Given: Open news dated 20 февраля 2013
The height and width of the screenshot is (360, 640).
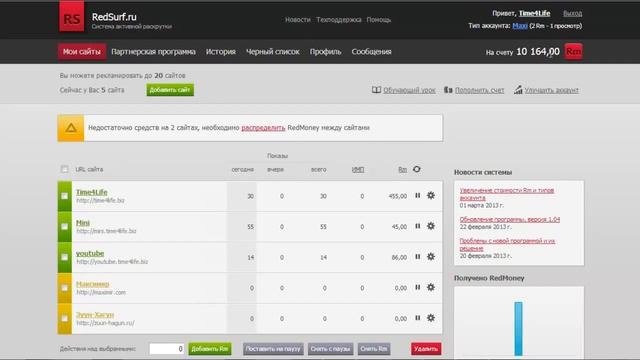Looking at the screenshot, I should point(507,244).
